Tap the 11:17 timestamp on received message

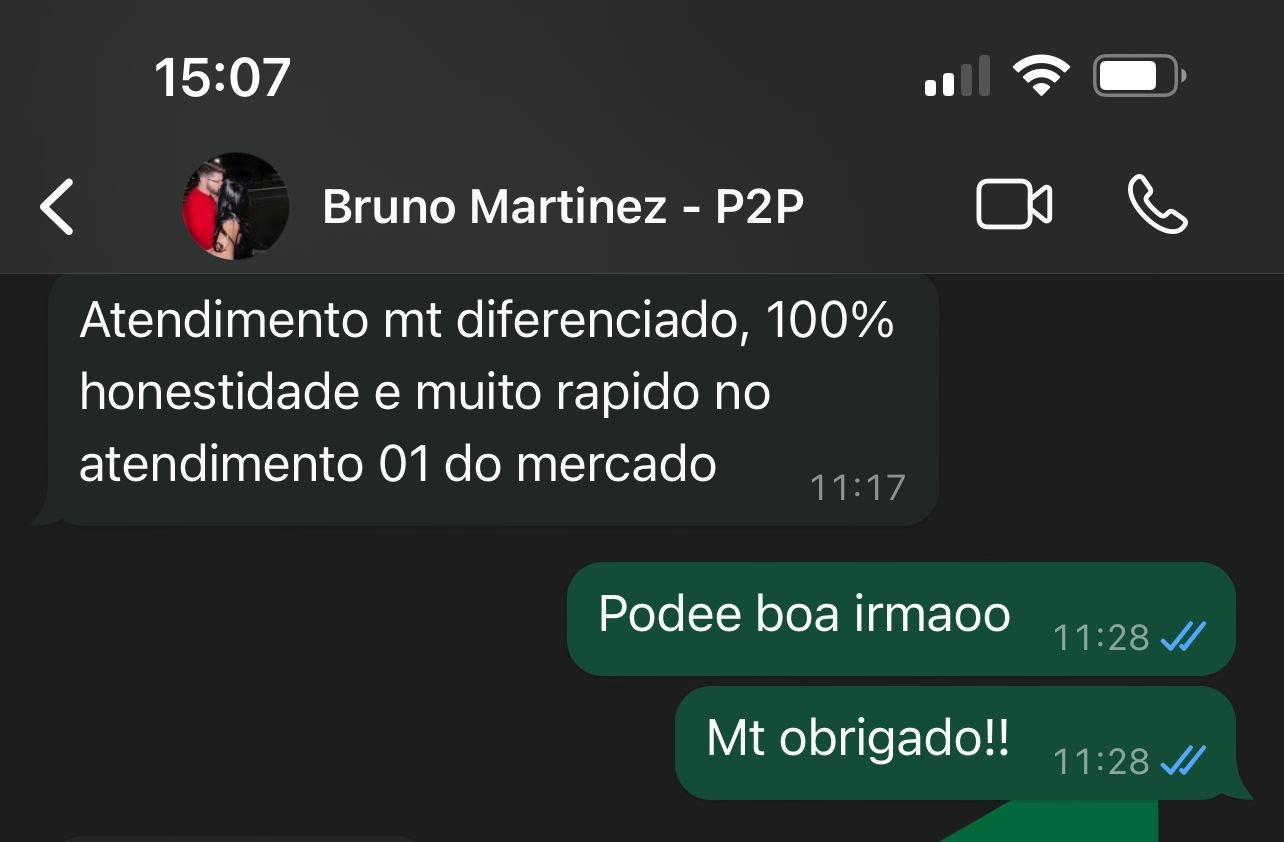(x=857, y=487)
